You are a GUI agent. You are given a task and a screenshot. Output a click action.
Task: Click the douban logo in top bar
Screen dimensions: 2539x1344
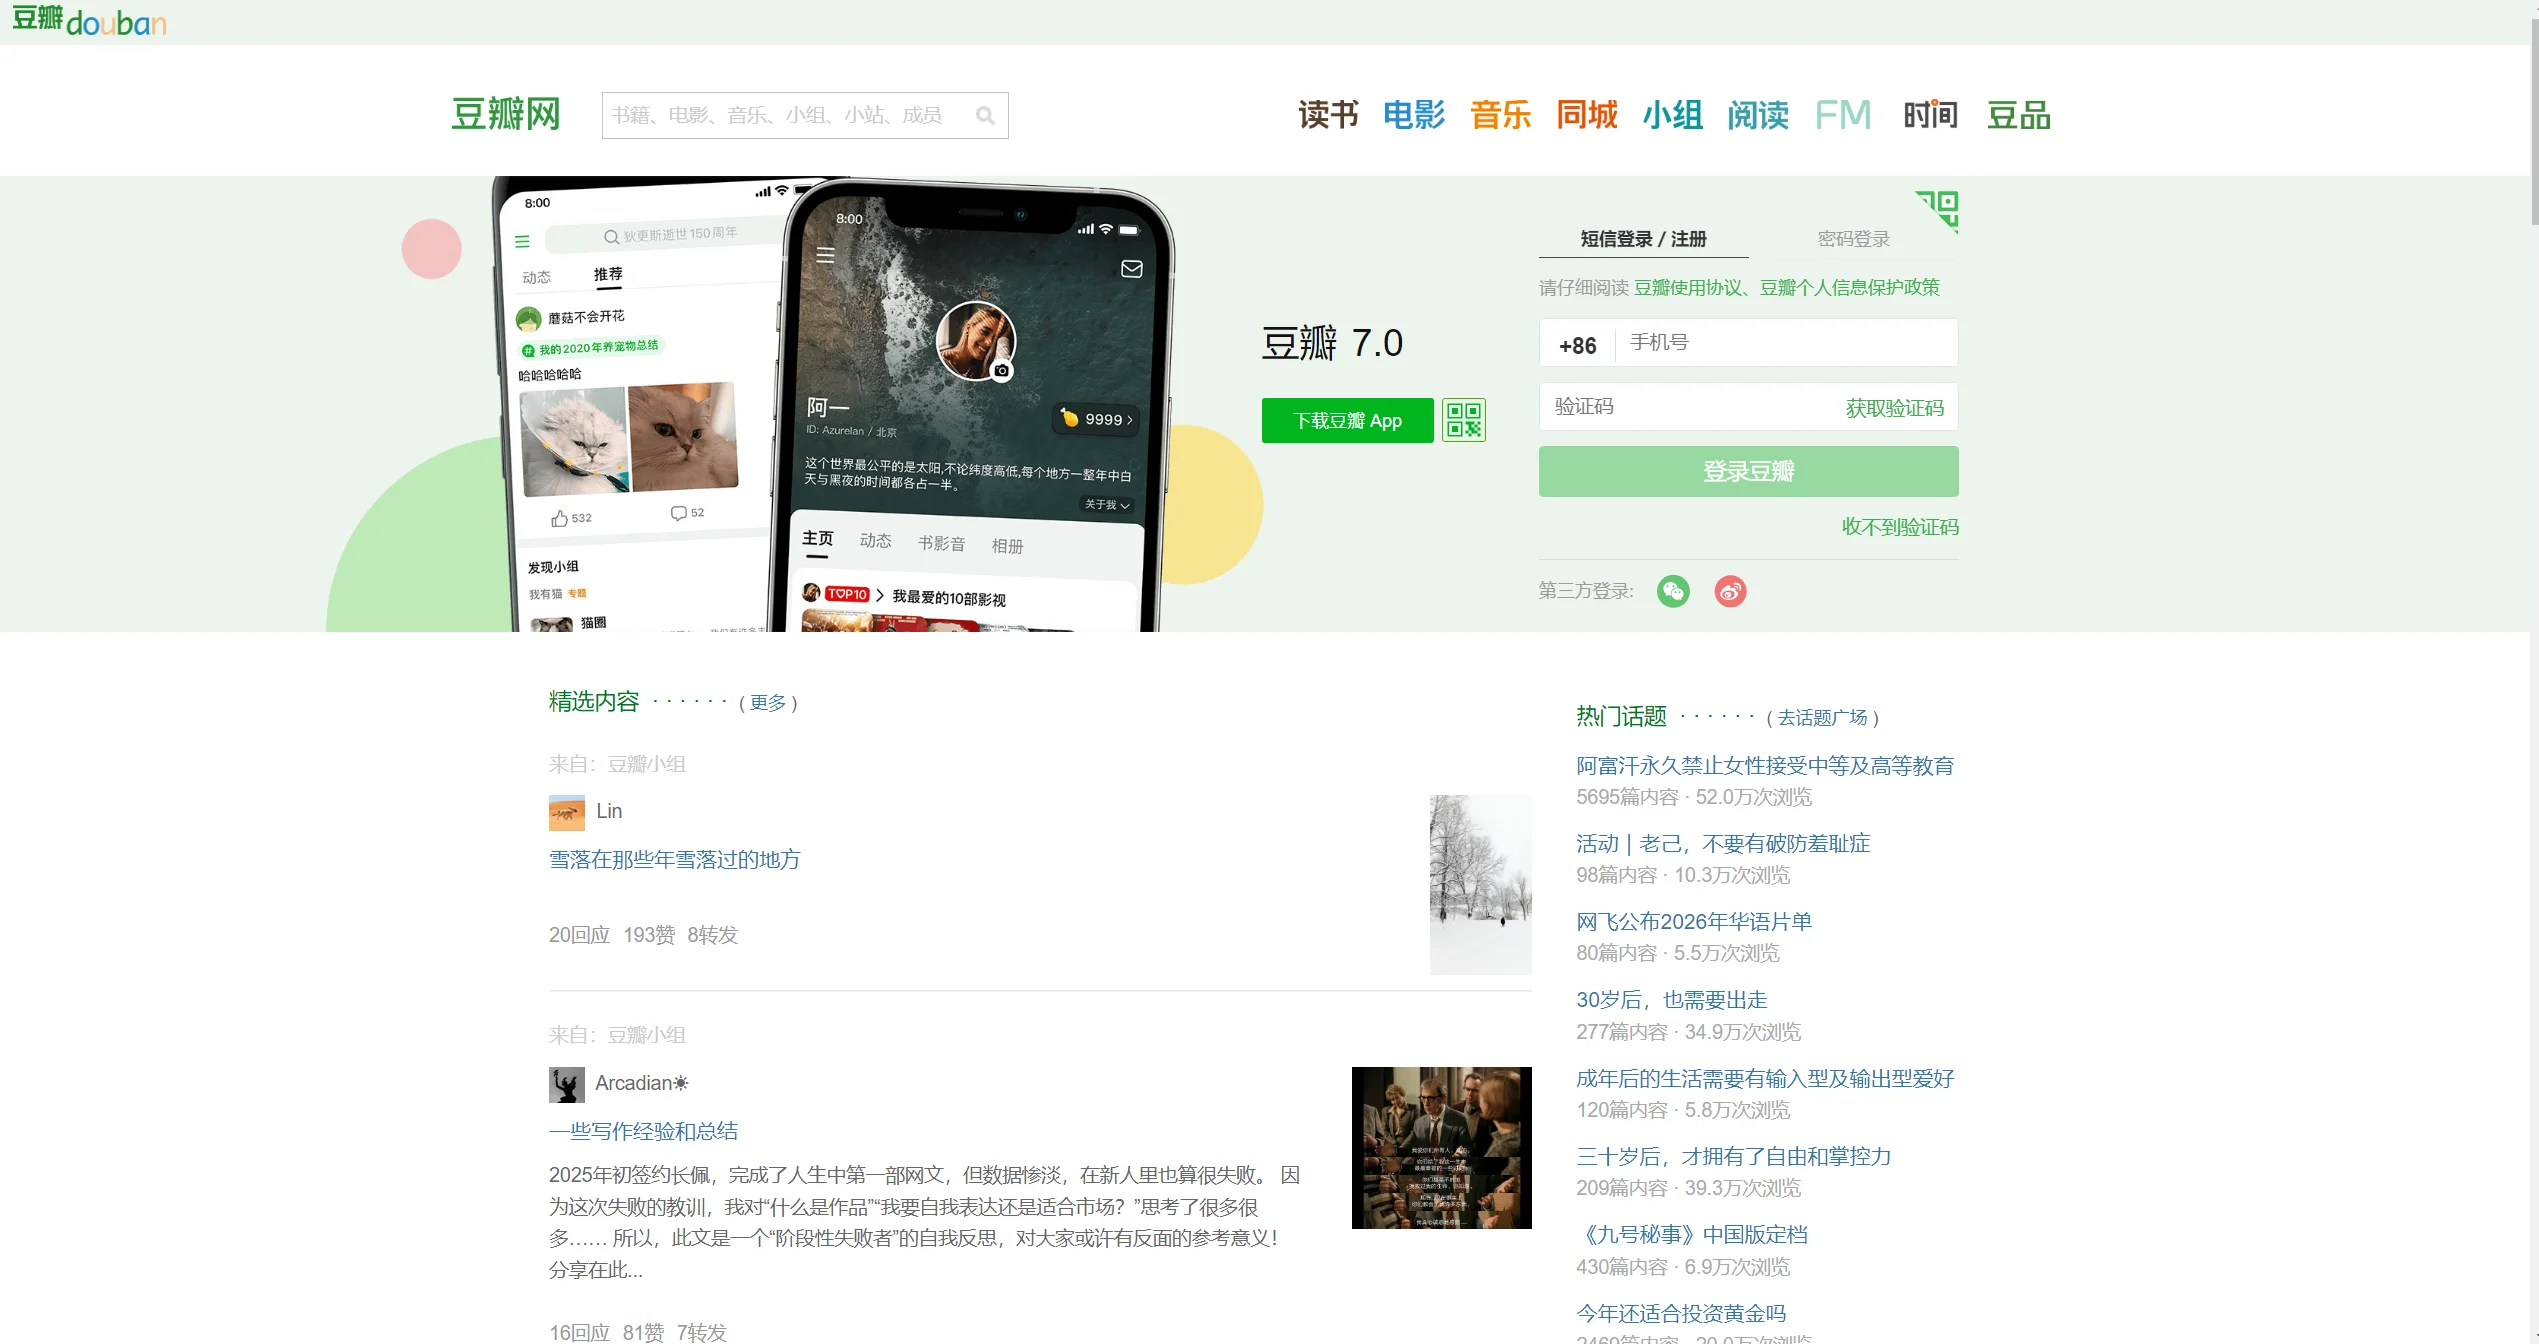tap(89, 21)
